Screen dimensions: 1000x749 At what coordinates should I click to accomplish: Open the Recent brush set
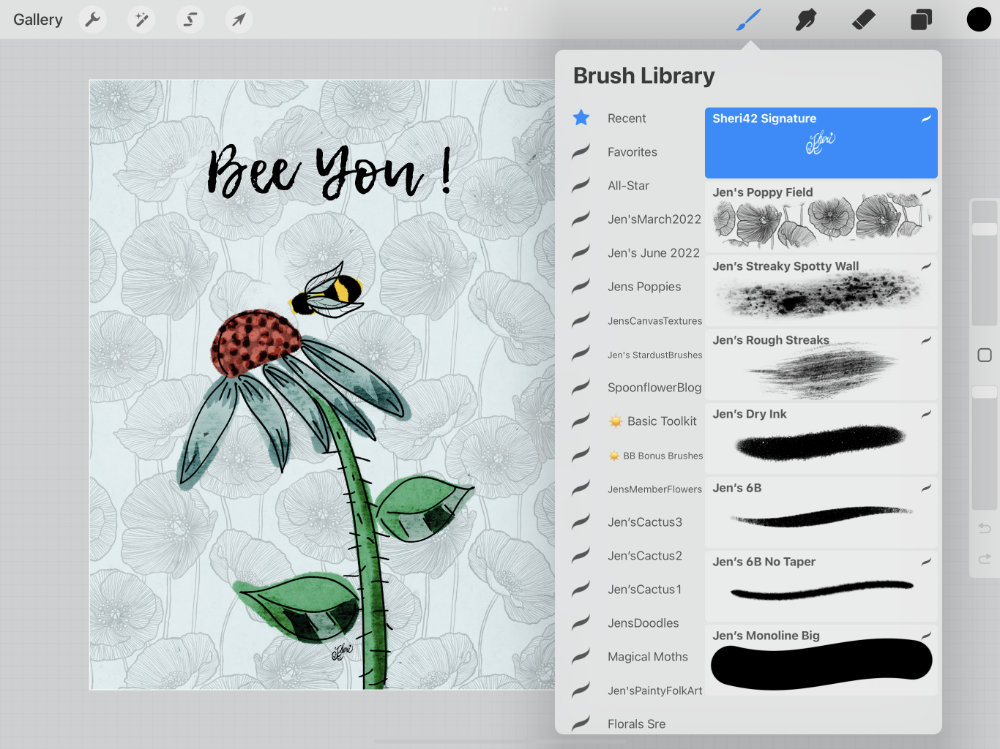(627, 118)
